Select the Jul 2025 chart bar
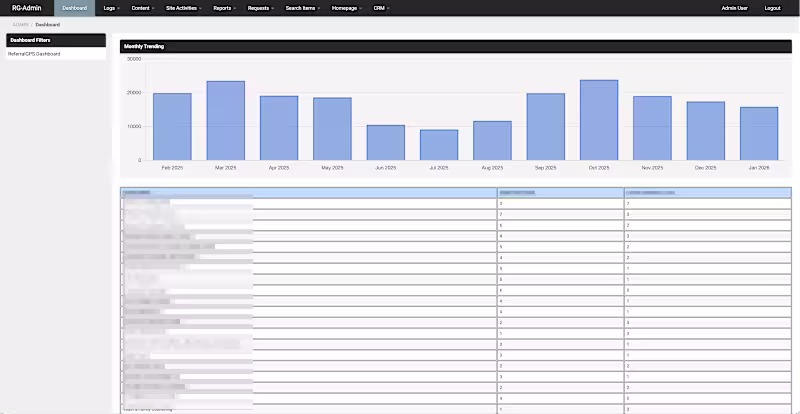 point(439,145)
